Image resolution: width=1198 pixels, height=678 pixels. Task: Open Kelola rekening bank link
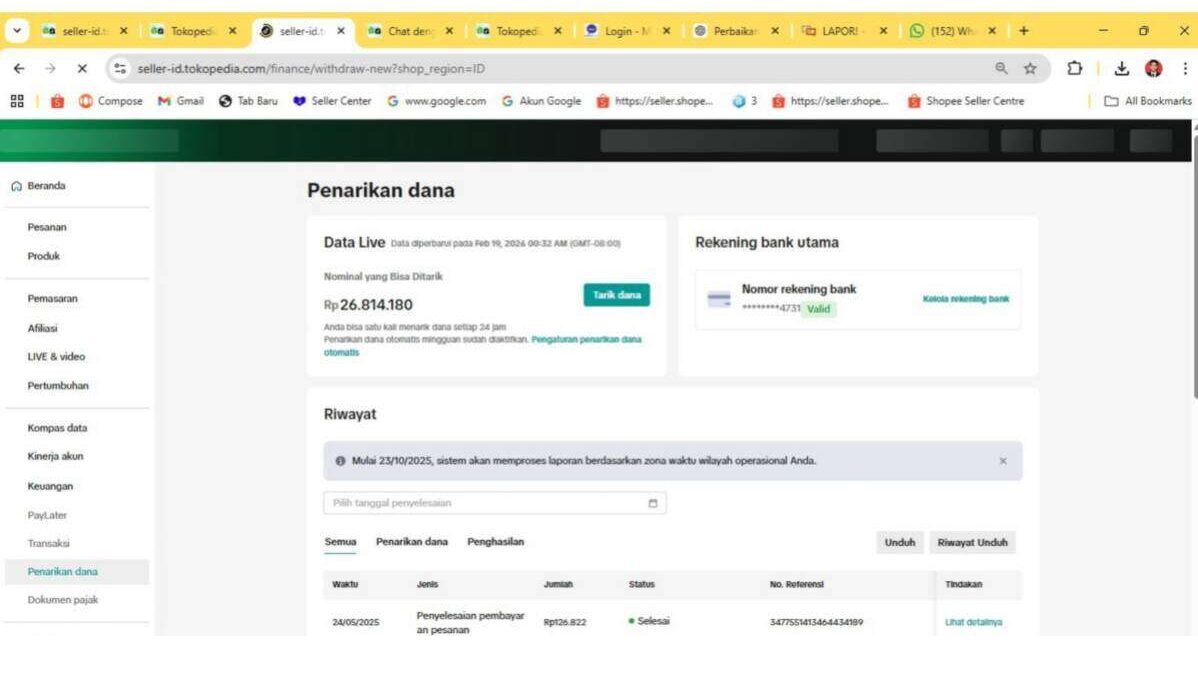[965, 299]
